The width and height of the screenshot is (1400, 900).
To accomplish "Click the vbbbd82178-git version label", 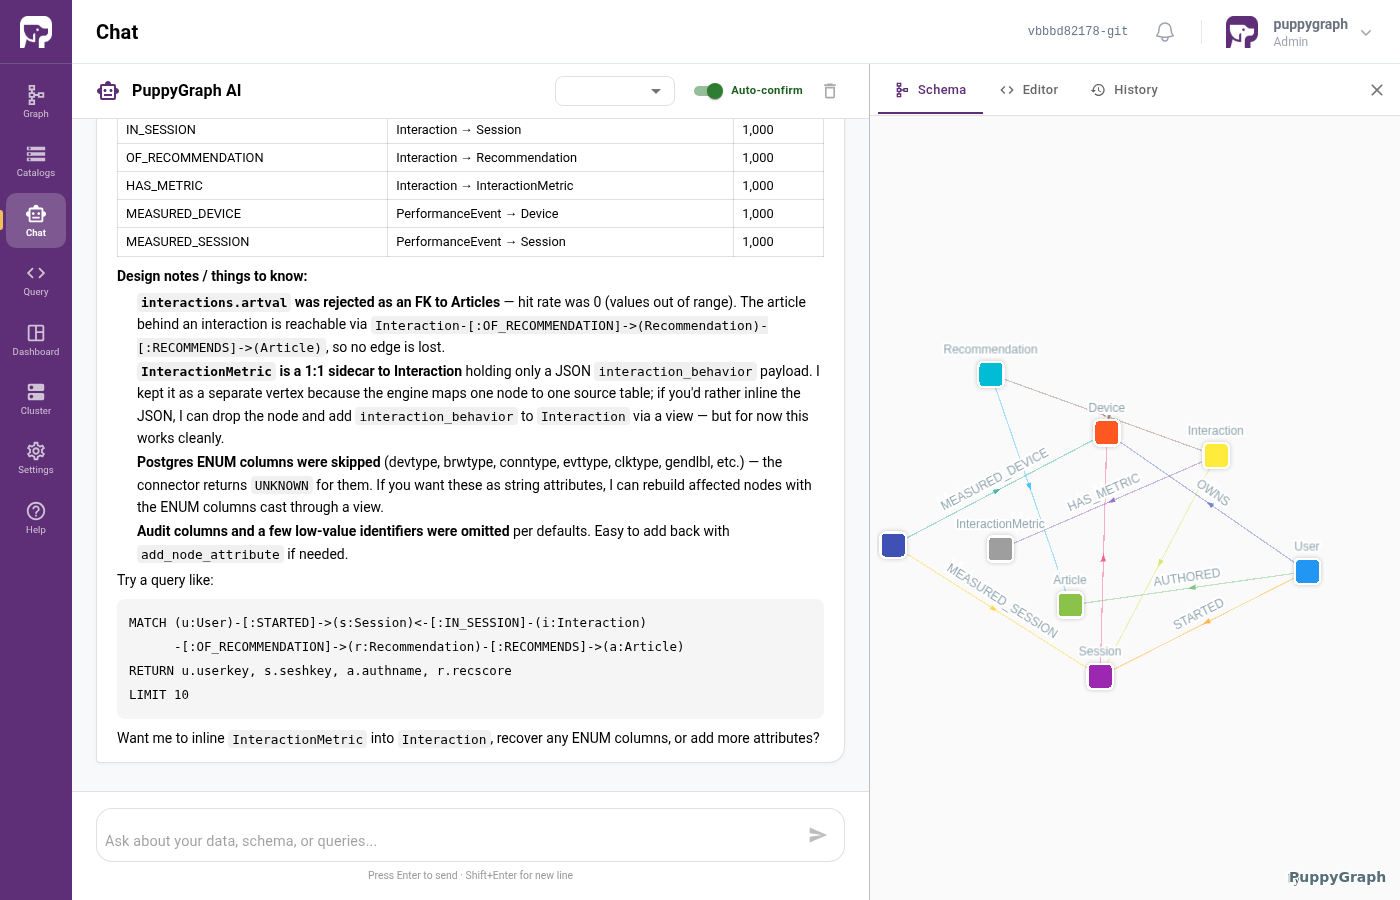I will tap(1078, 32).
